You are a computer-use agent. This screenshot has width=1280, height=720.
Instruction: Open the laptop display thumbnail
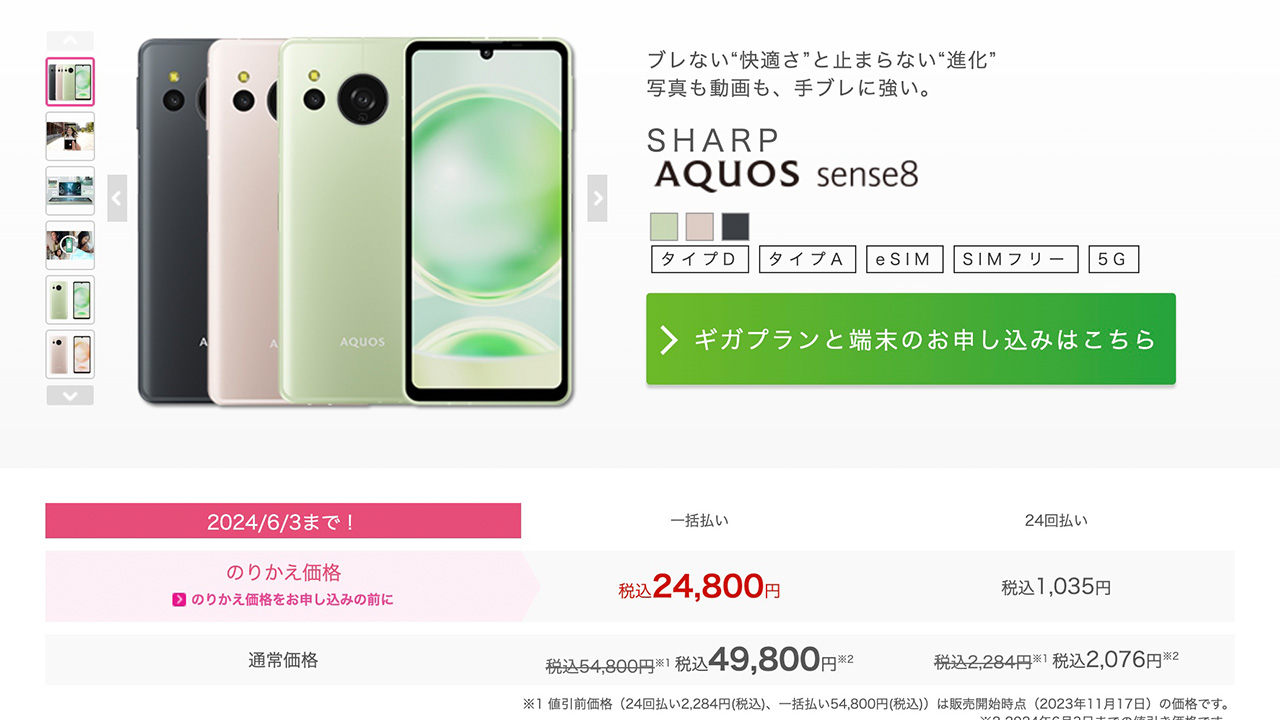70,190
